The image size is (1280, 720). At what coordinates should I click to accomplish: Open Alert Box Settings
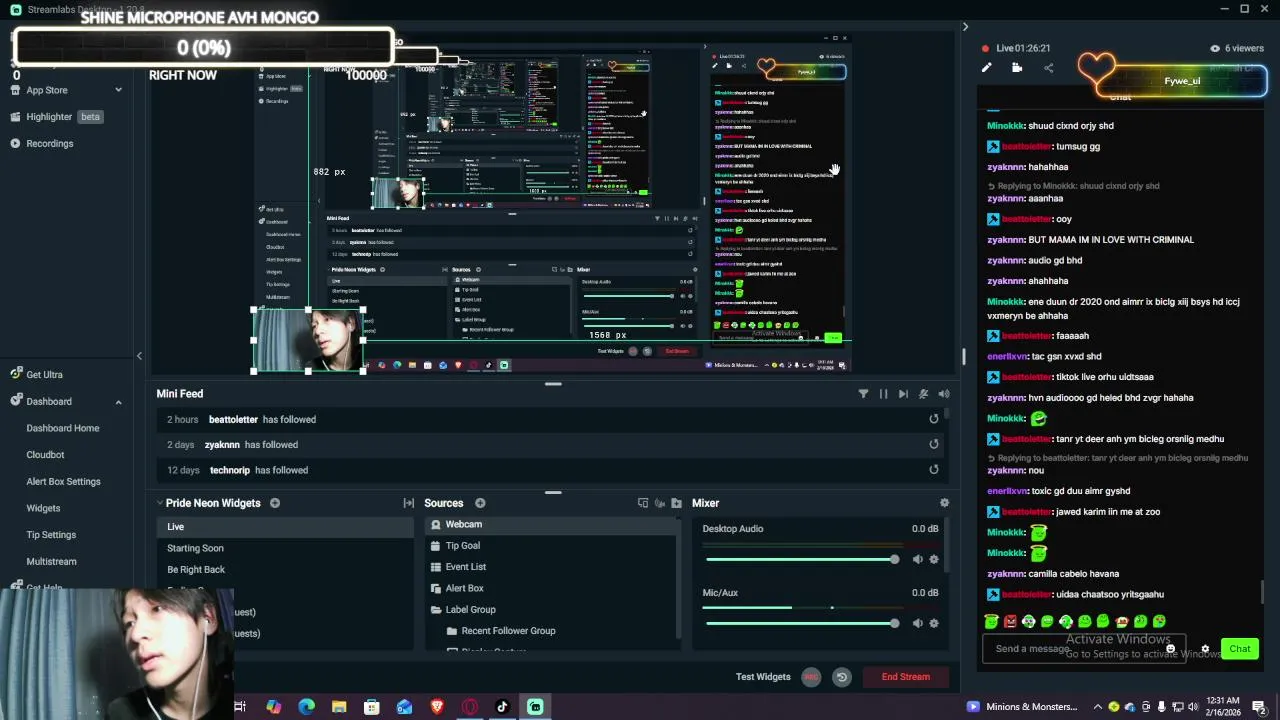[63, 482]
